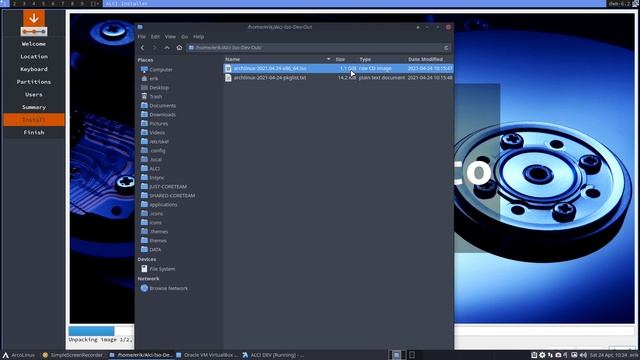Go forward using the right arrow
Screen dimensions: 640x360
click(154, 48)
